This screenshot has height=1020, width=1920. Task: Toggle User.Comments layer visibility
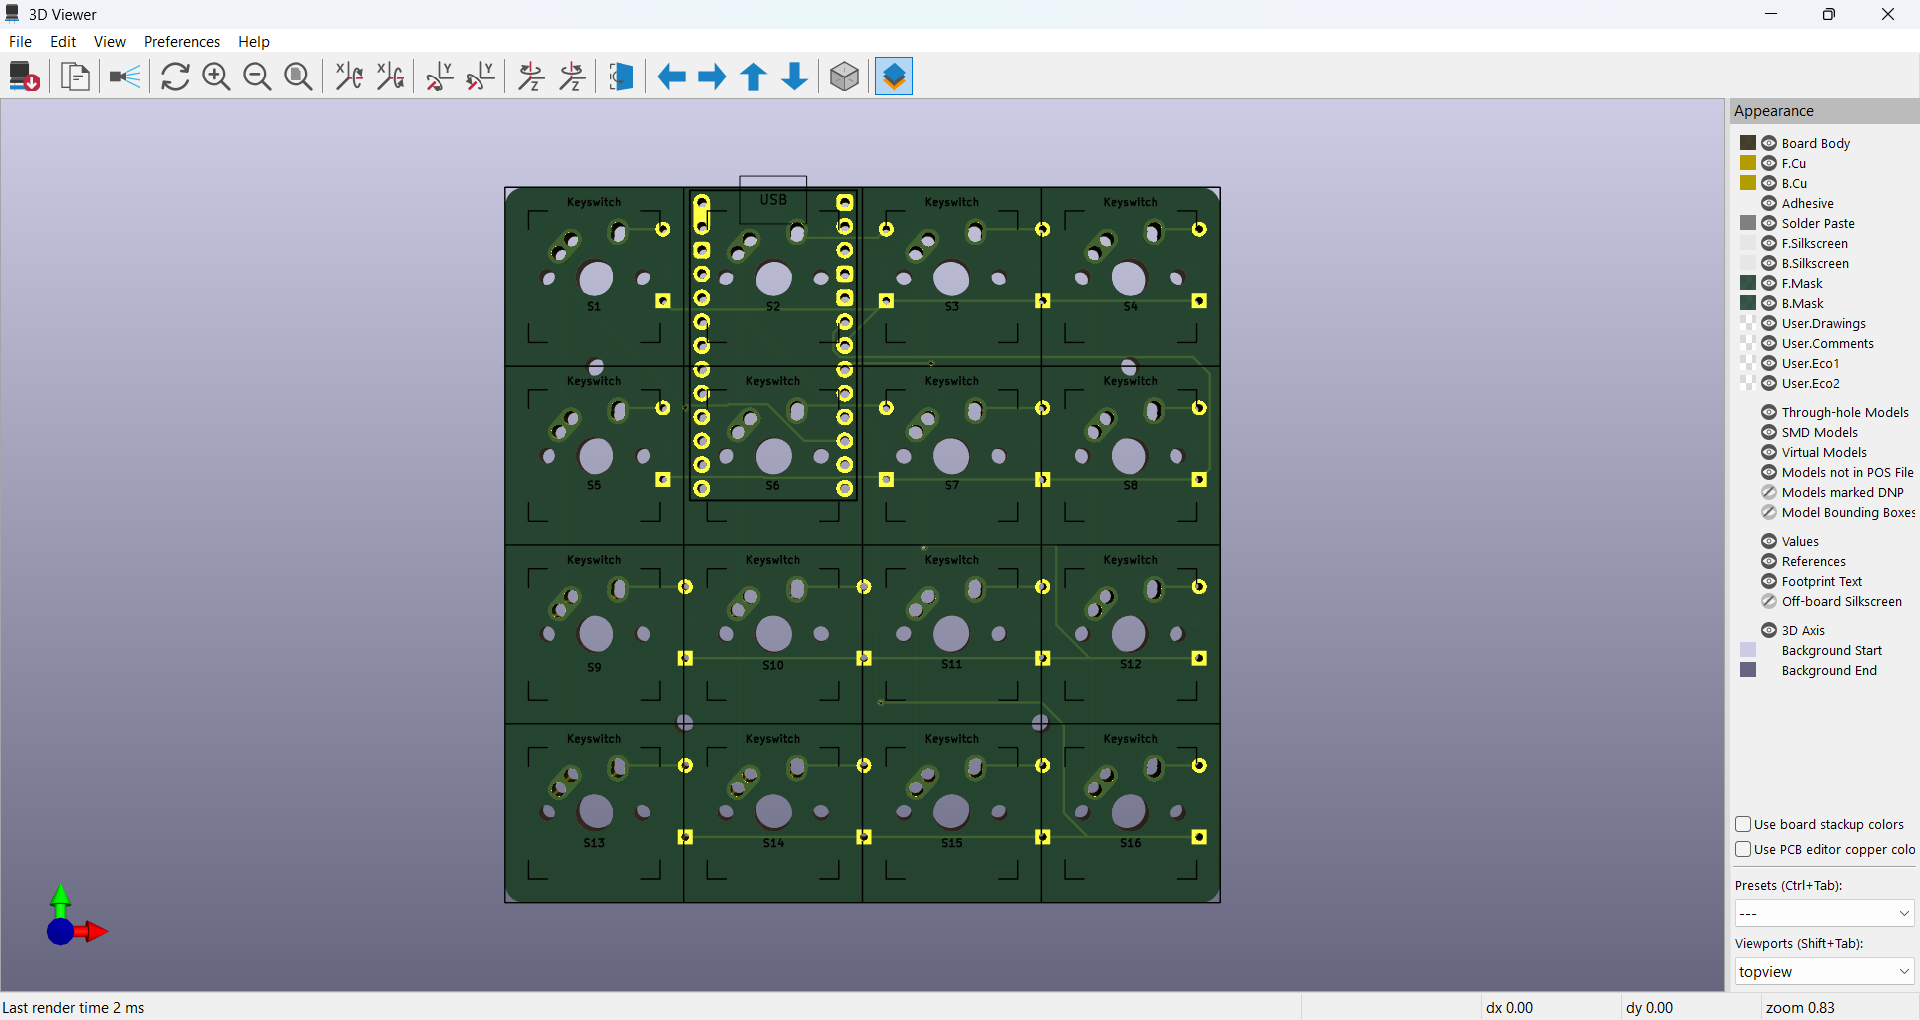click(x=1769, y=343)
